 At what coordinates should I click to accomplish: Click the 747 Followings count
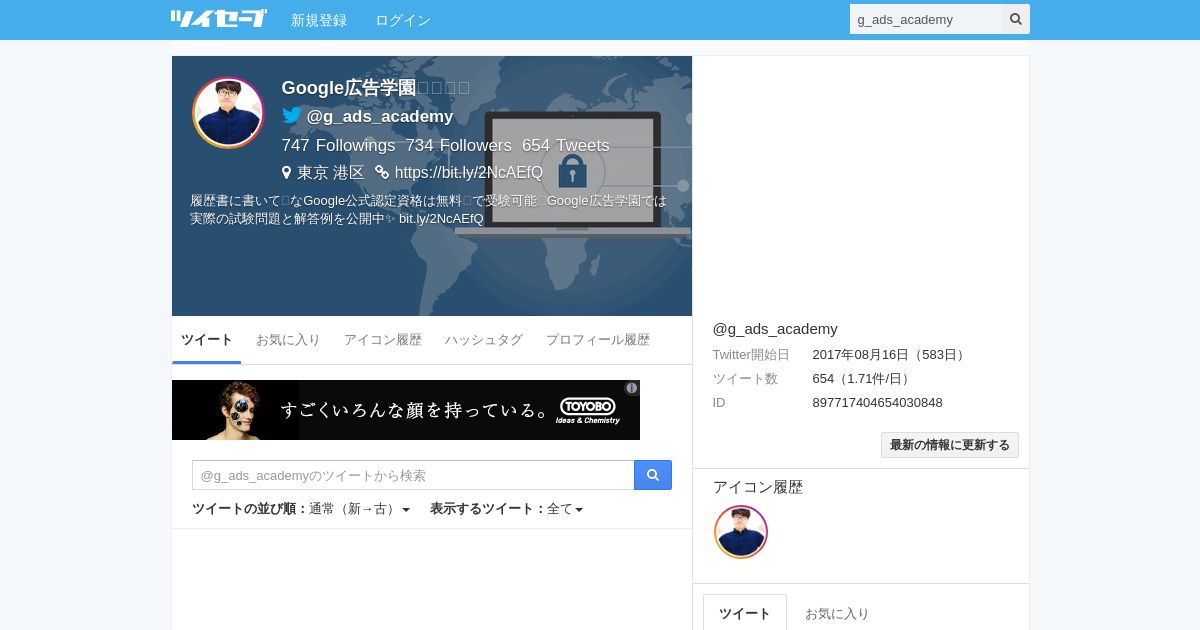pos(339,146)
